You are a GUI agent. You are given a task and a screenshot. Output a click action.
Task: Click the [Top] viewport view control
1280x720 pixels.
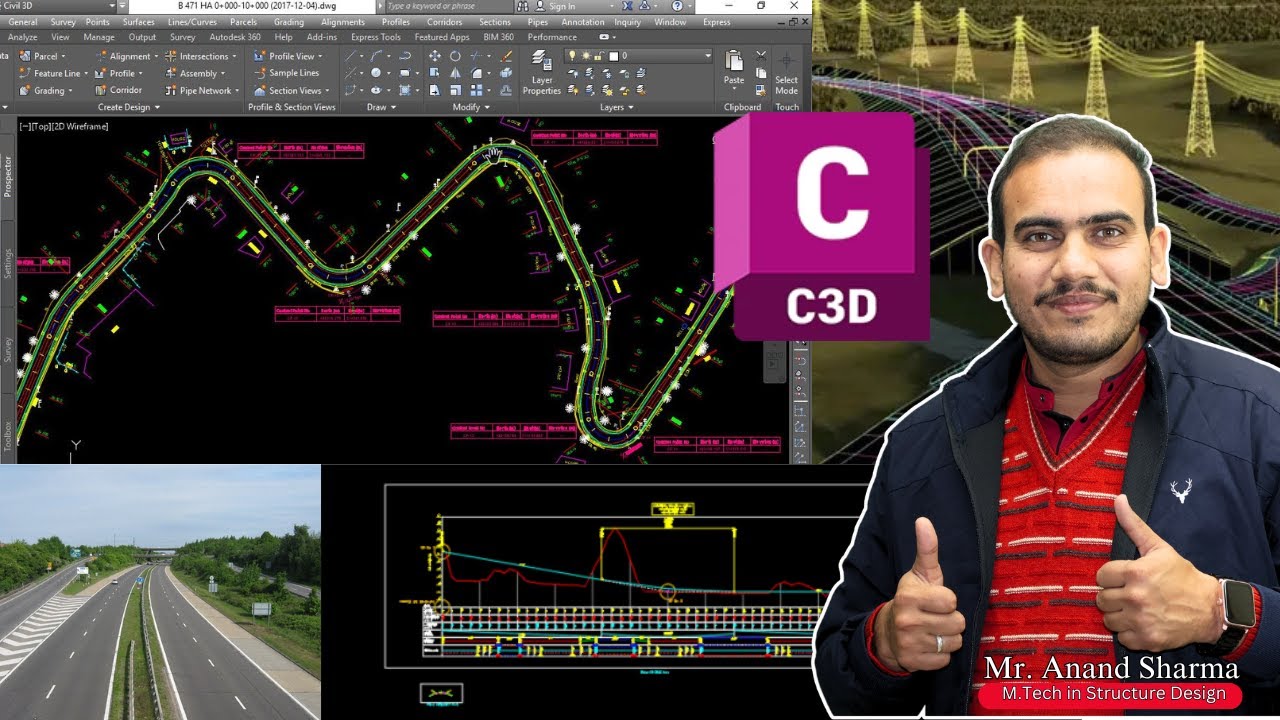tap(43, 126)
